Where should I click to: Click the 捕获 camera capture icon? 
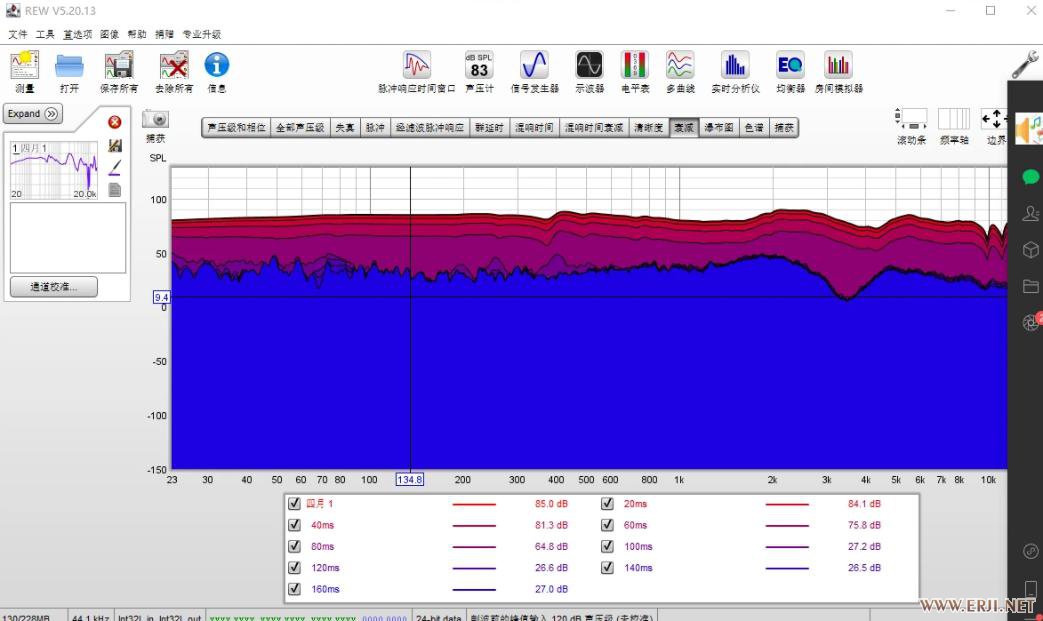(155, 119)
